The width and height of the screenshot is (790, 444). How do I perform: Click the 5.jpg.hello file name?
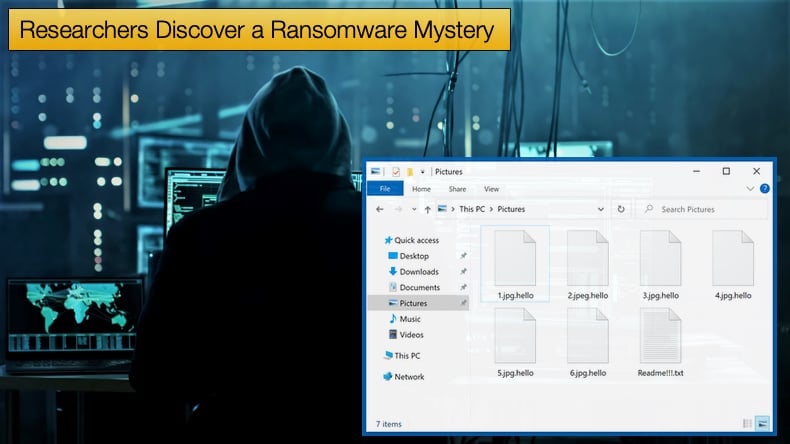tap(515, 373)
